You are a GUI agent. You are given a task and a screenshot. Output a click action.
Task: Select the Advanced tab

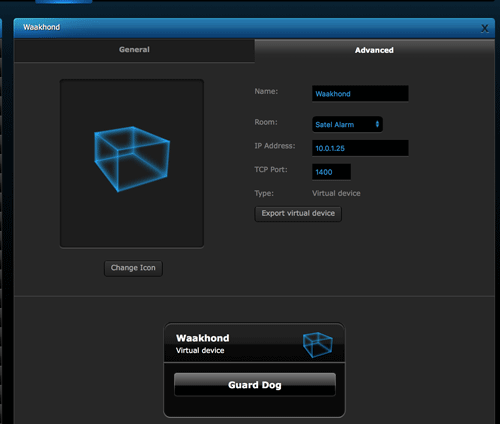point(374,50)
